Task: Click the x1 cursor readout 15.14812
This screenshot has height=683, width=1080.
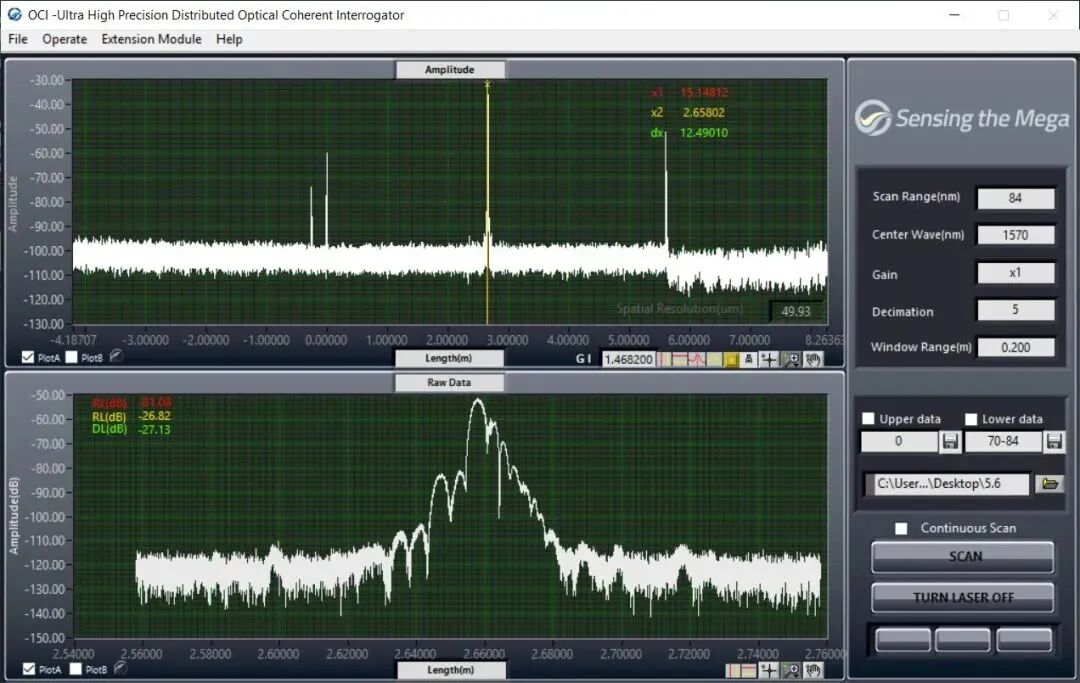Action: [704, 92]
